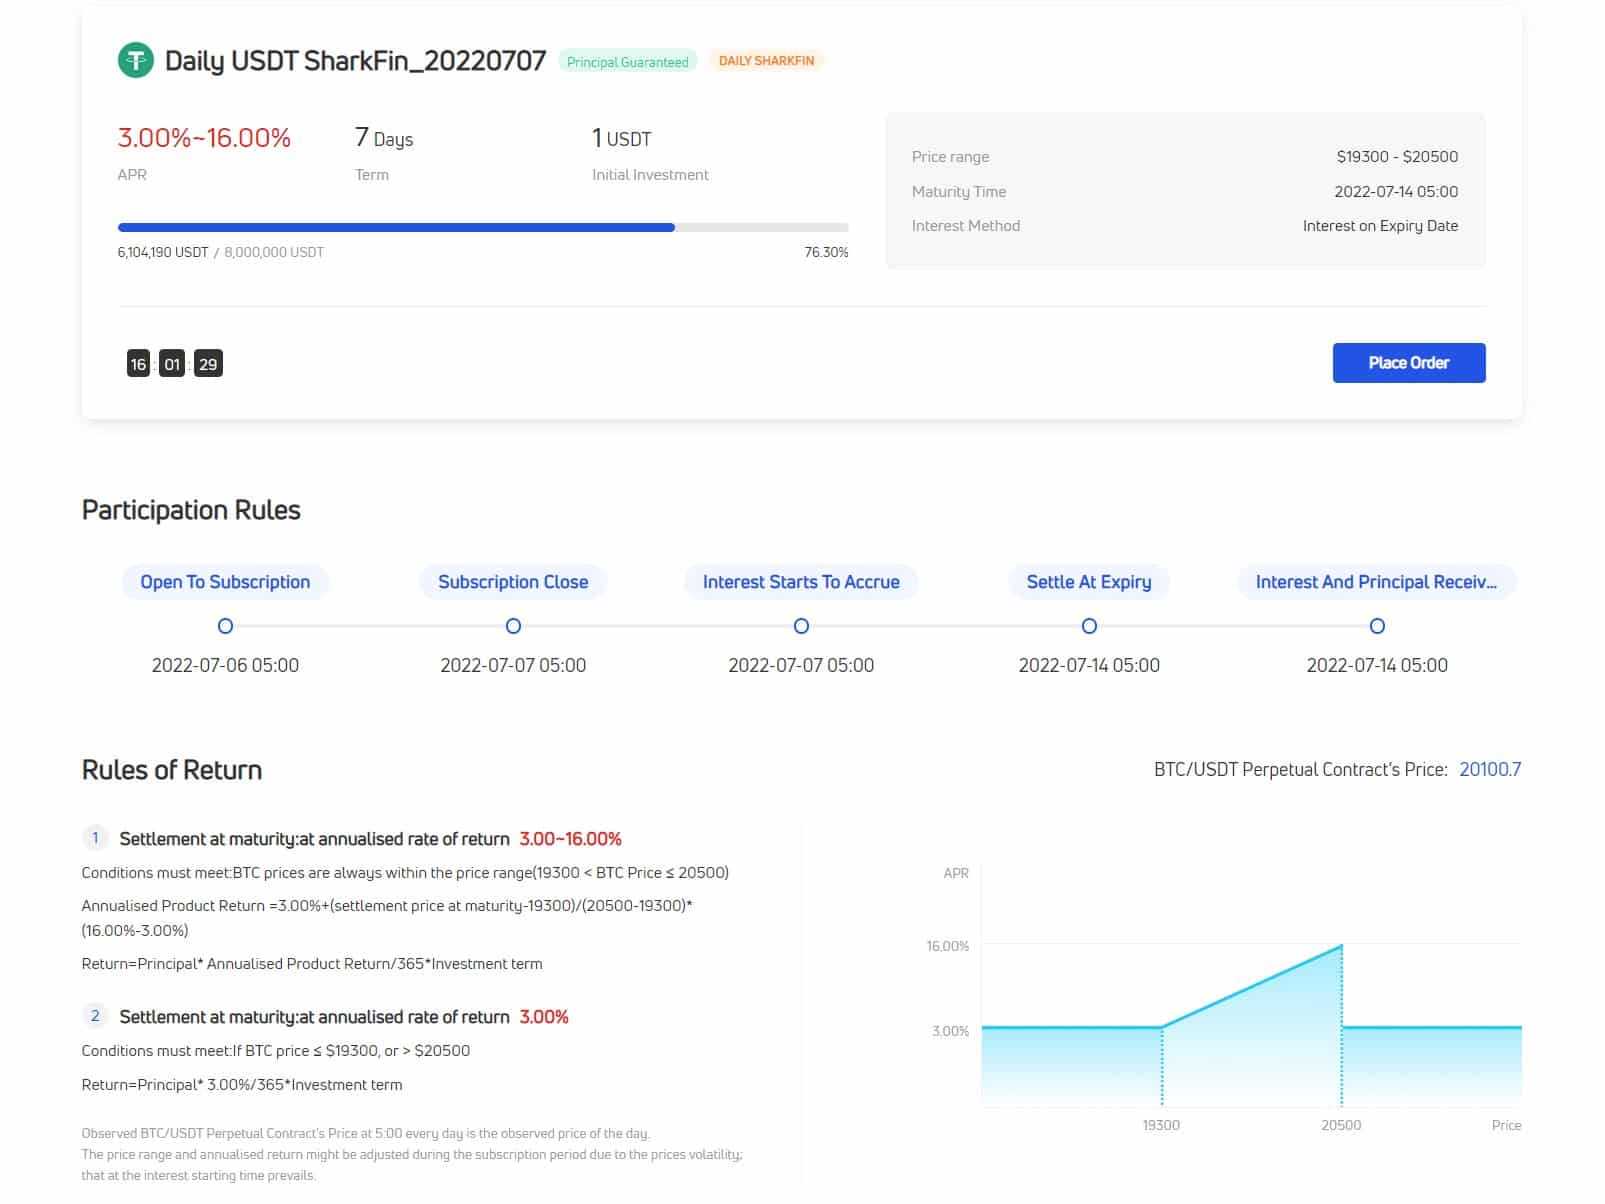Viewport: 1605px width, 1204px height.
Task: Select the Open To Subscription step label
Action: pos(225,582)
